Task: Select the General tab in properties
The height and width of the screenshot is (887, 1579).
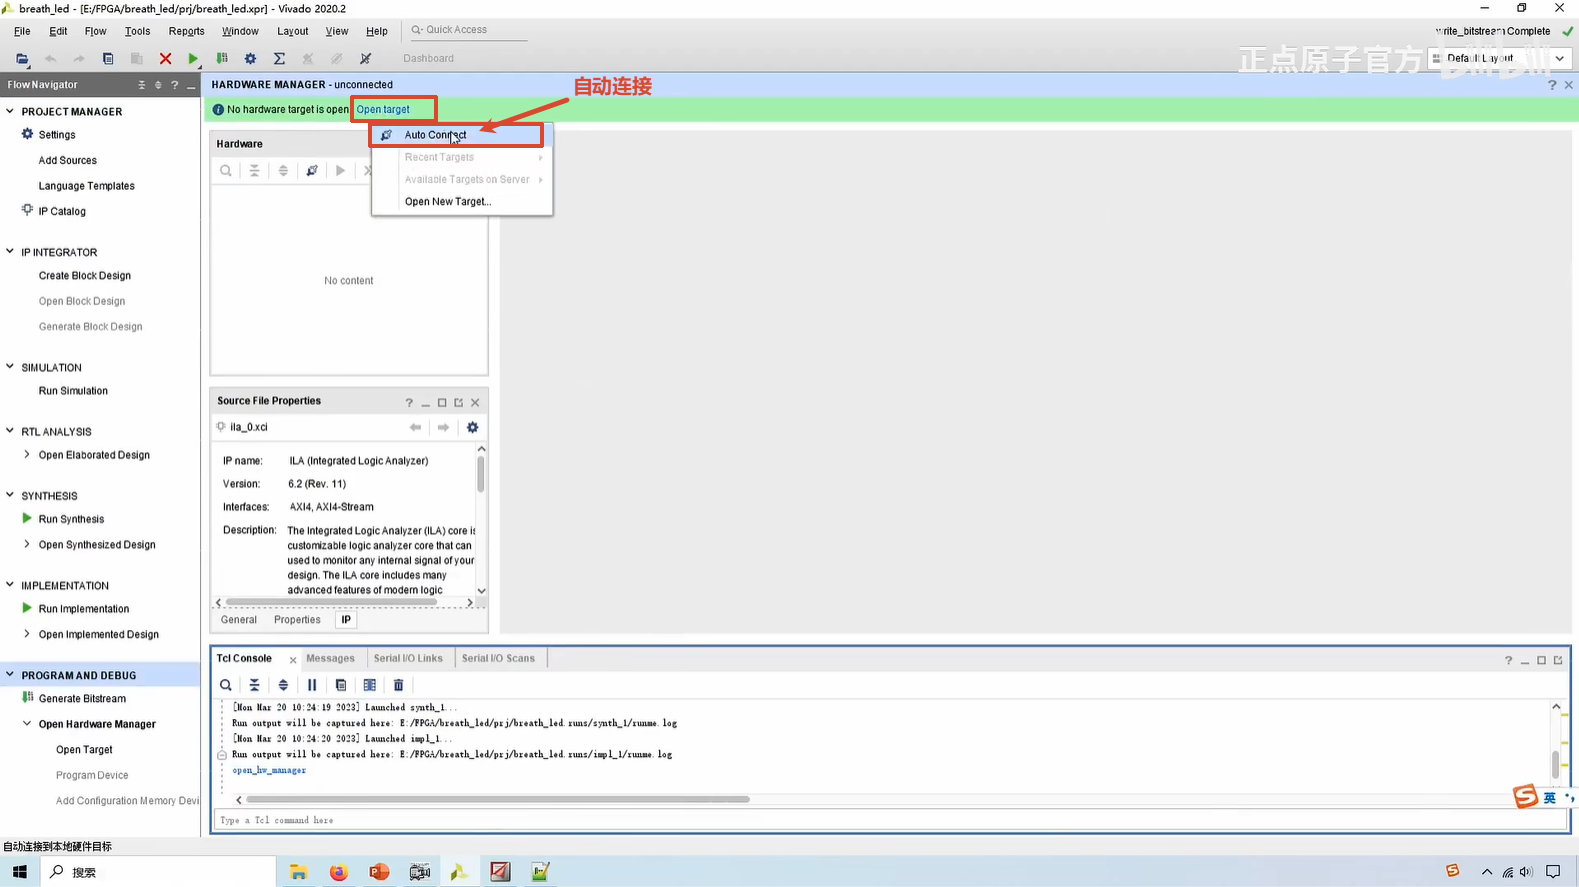Action: click(239, 620)
